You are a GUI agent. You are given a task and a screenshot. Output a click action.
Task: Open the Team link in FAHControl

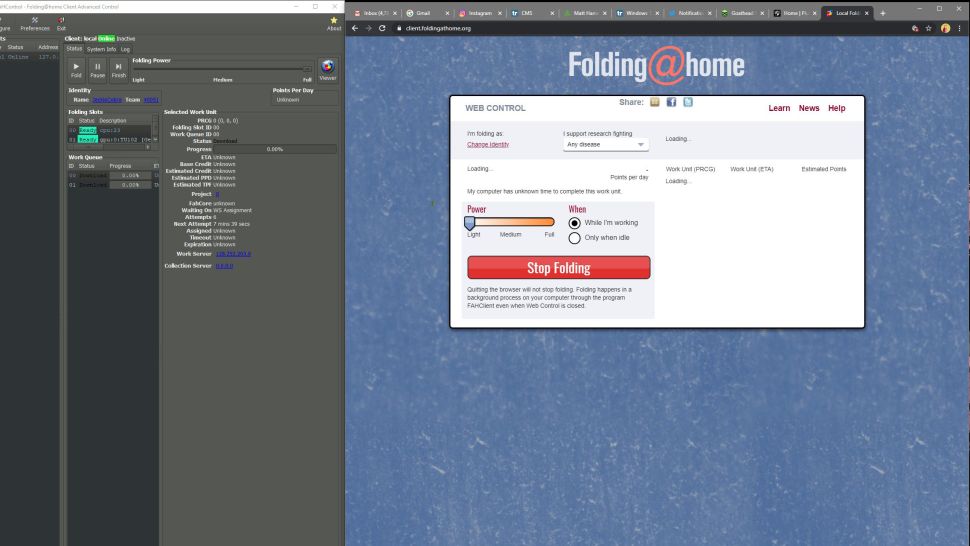(x=151, y=100)
